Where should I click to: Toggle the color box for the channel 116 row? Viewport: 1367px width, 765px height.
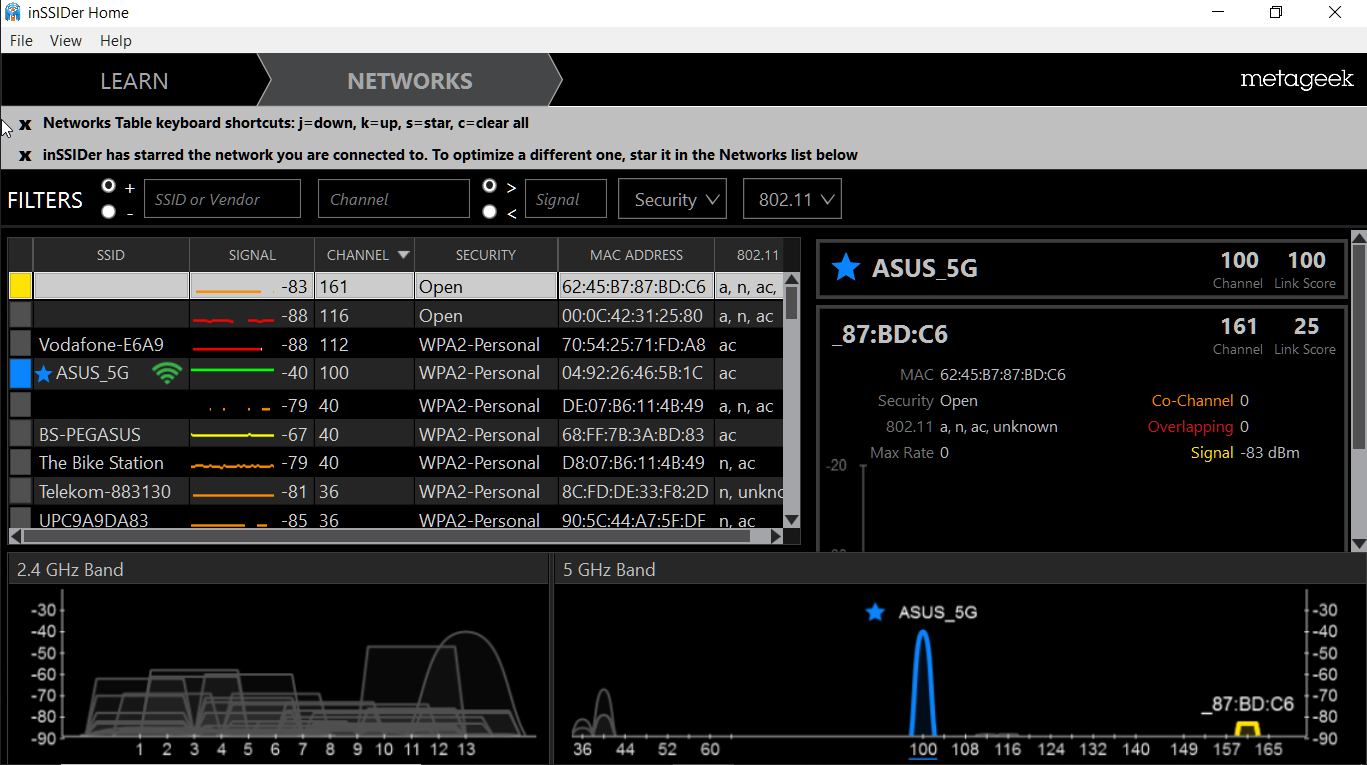coord(20,315)
